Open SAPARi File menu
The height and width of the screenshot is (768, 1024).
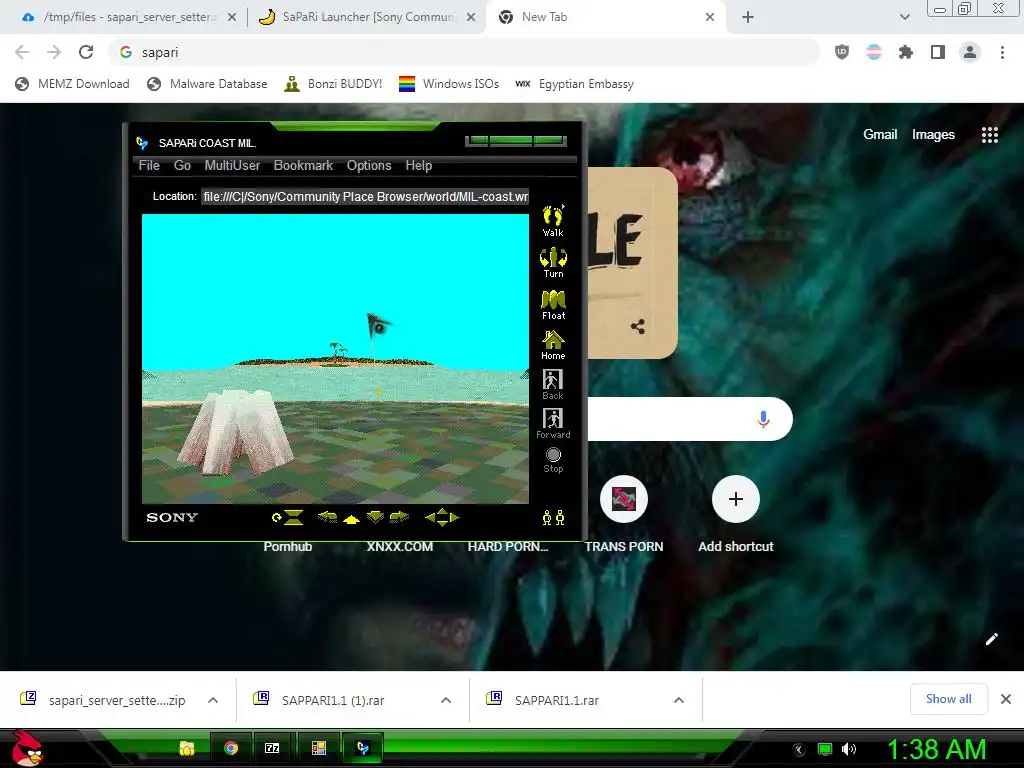pos(149,165)
